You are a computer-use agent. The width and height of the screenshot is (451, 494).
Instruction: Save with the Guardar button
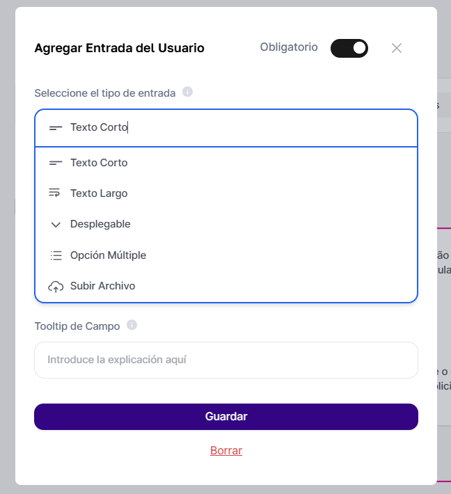226,417
